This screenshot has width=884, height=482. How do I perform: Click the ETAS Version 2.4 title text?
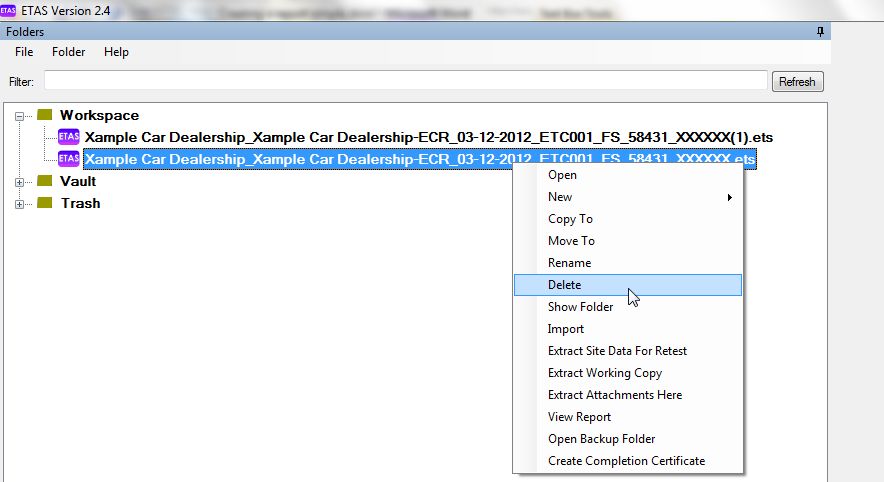click(65, 10)
